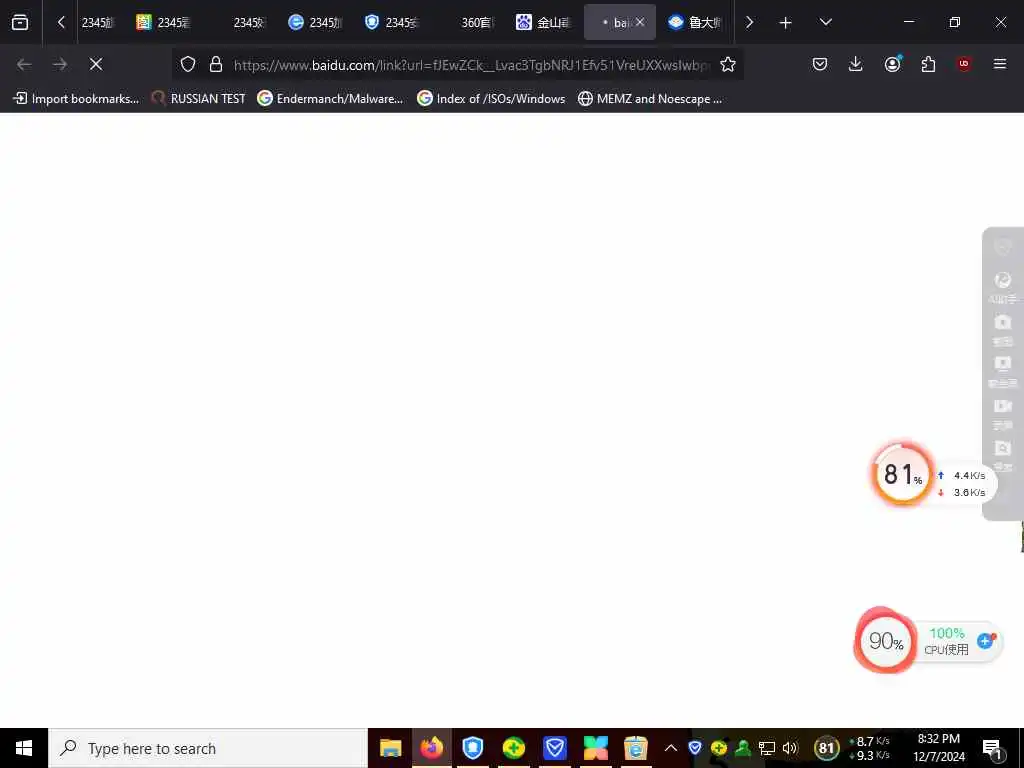Bookmark this page with star icon
This screenshot has width=1024, height=768.
pos(728,64)
